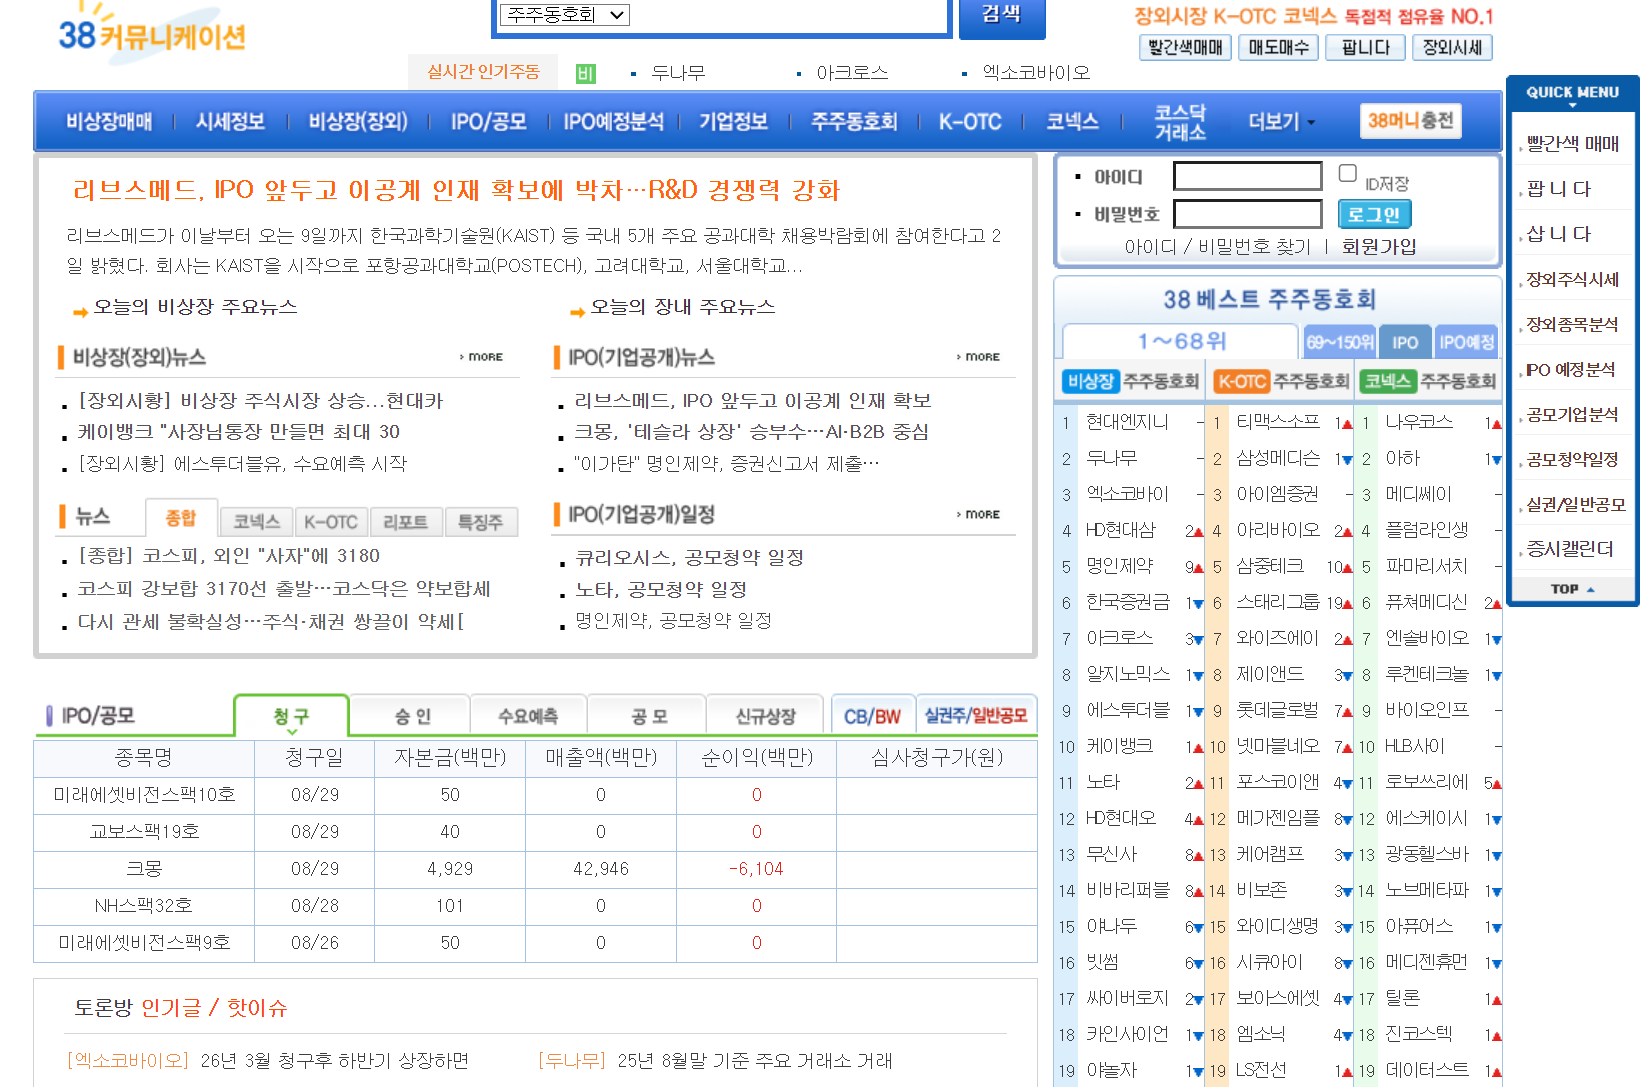1640x1087 pixels.
Task: Click the 빨간색매매 top banner button
Action: (x=1185, y=47)
